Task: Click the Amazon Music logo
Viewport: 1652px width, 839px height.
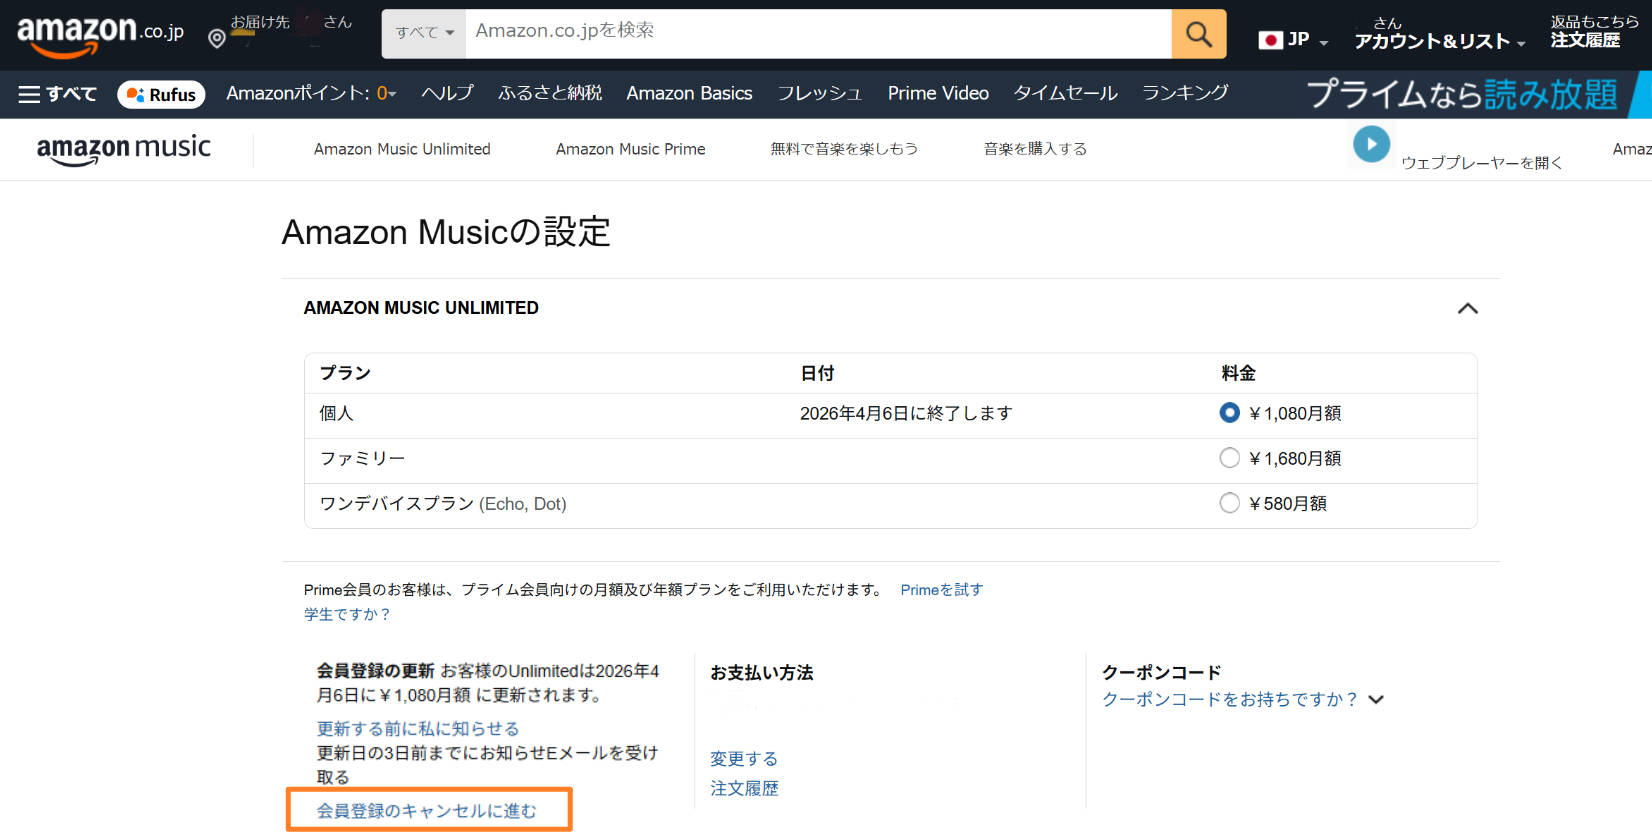Action: pos(124,149)
